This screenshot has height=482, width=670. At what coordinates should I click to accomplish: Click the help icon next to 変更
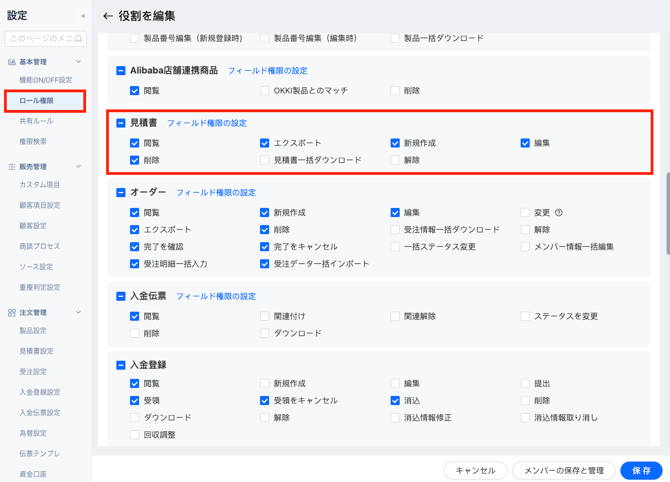[x=558, y=212]
